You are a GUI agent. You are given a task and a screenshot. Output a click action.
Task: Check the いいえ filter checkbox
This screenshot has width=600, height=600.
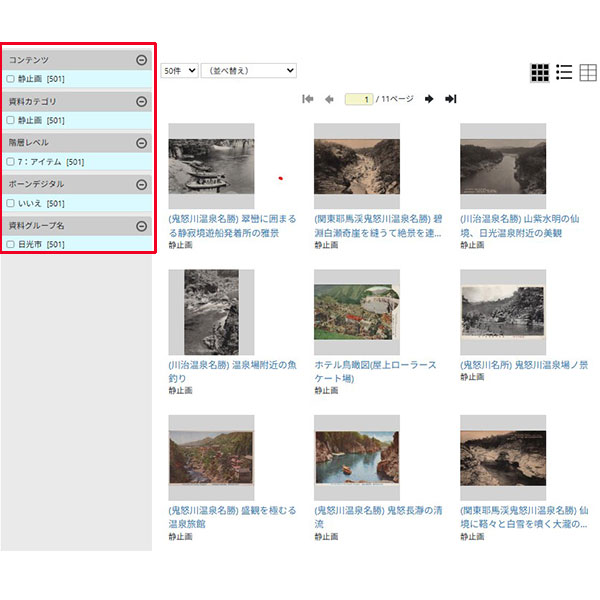pyautogui.click(x=10, y=203)
